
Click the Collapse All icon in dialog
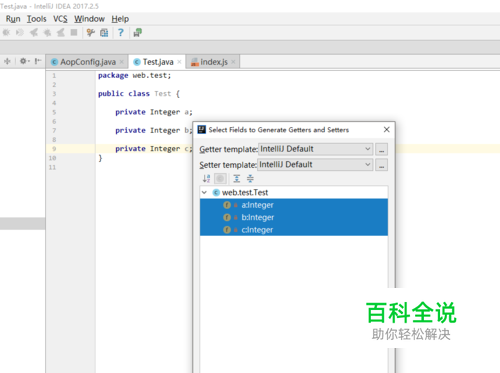coord(250,179)
